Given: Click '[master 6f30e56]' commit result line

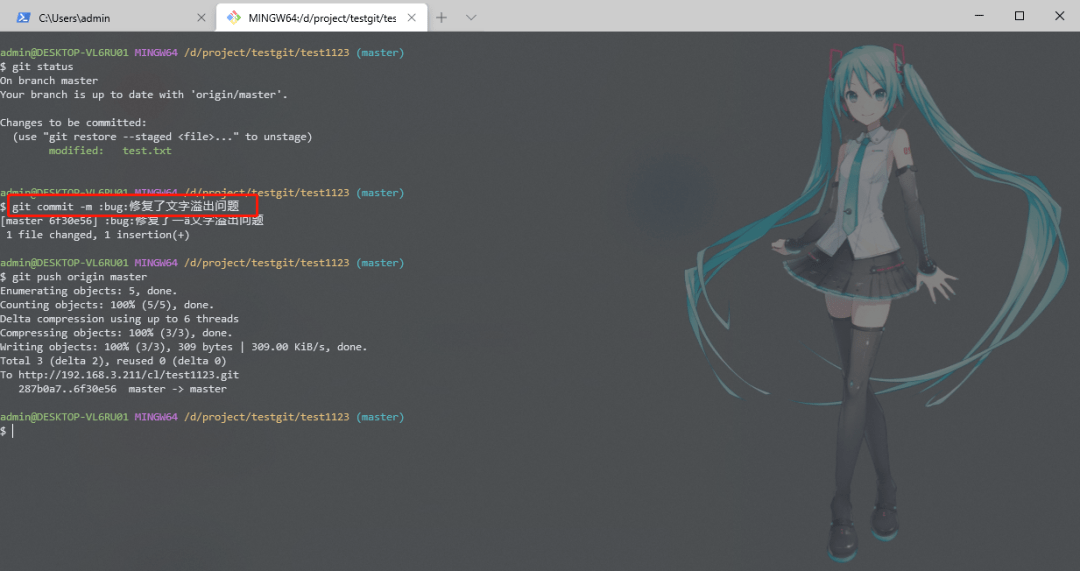Looking at the screenshot, I should click(x=132, y=220).
